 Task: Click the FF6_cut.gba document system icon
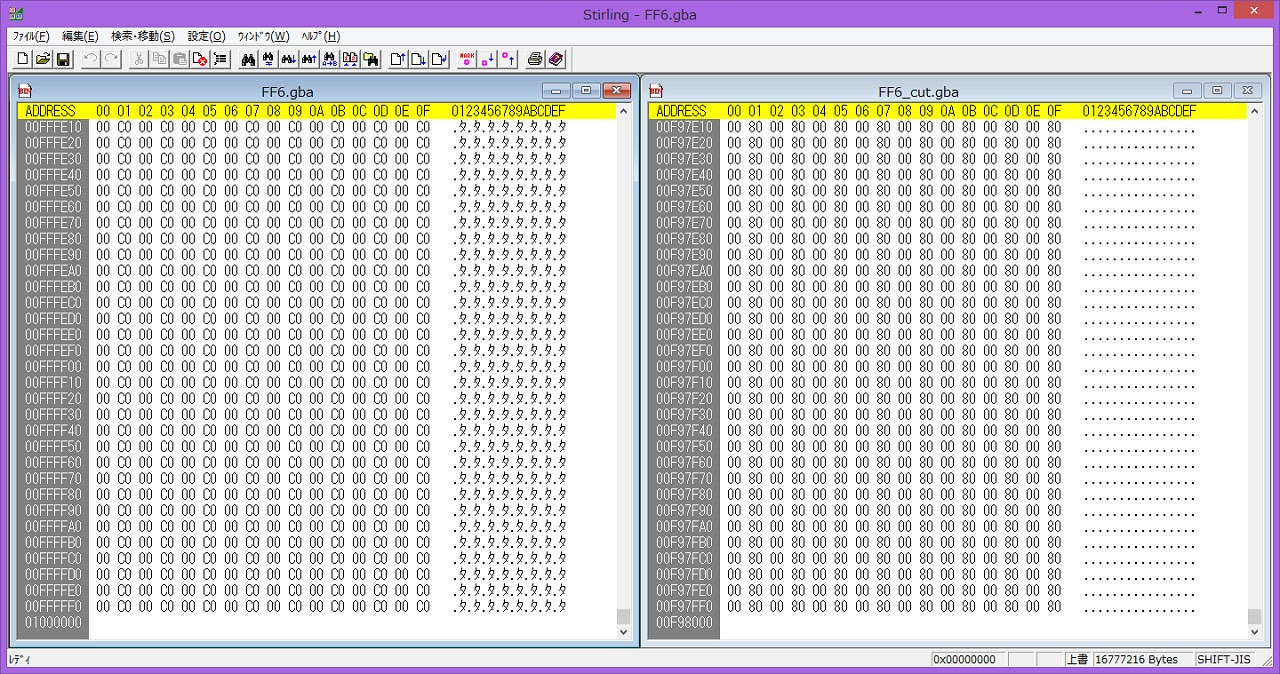pyautogui.click(x=656, y=90)
